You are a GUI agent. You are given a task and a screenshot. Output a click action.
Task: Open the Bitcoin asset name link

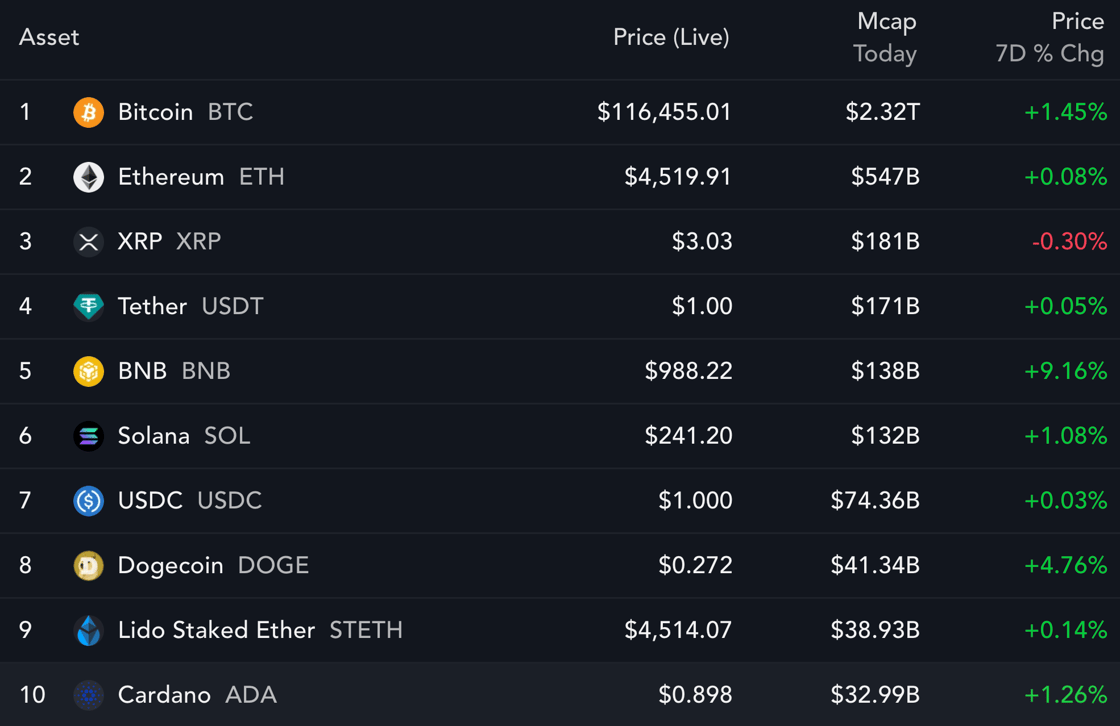[155, 112]
